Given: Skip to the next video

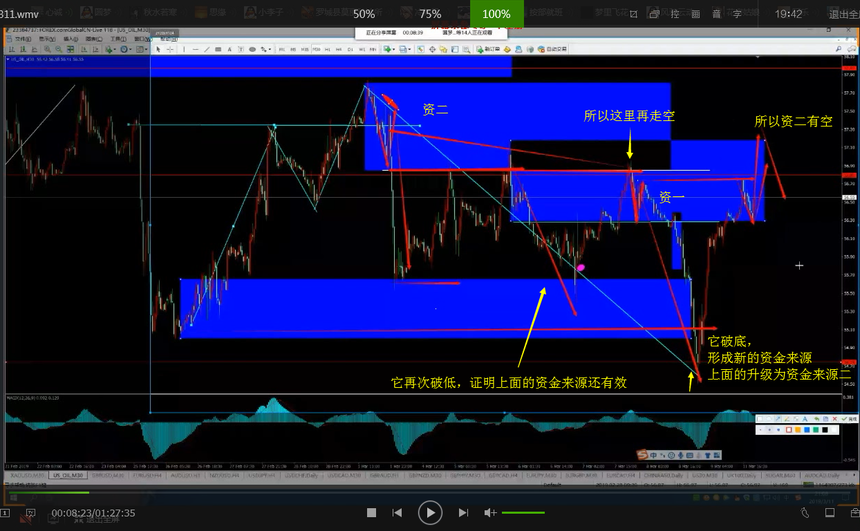Looking at the screenshot, I should tap(463, 513).
